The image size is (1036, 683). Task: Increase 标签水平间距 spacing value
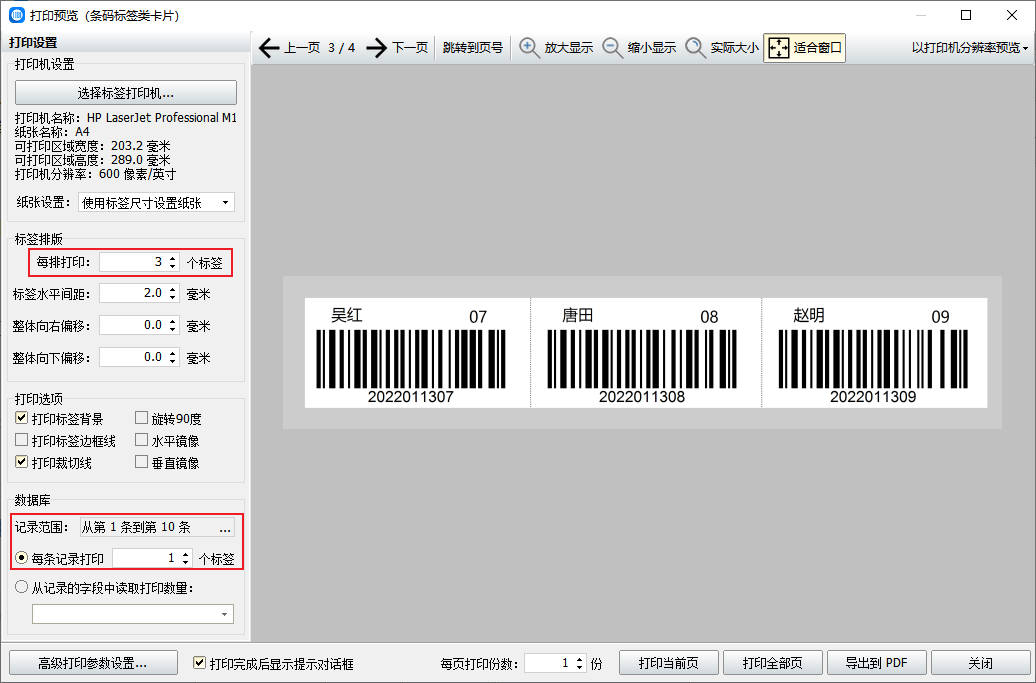[172, 289]
